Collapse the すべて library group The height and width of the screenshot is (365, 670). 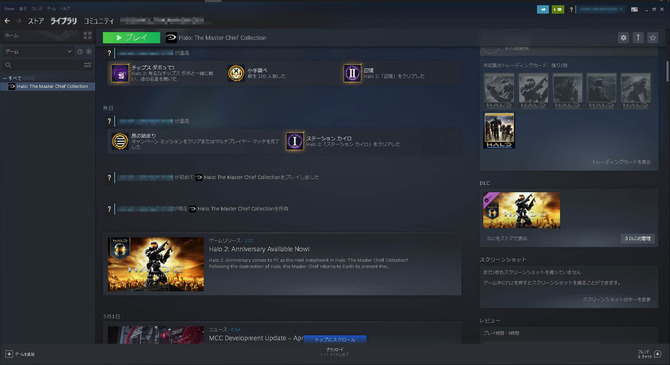tap(5, 78)
